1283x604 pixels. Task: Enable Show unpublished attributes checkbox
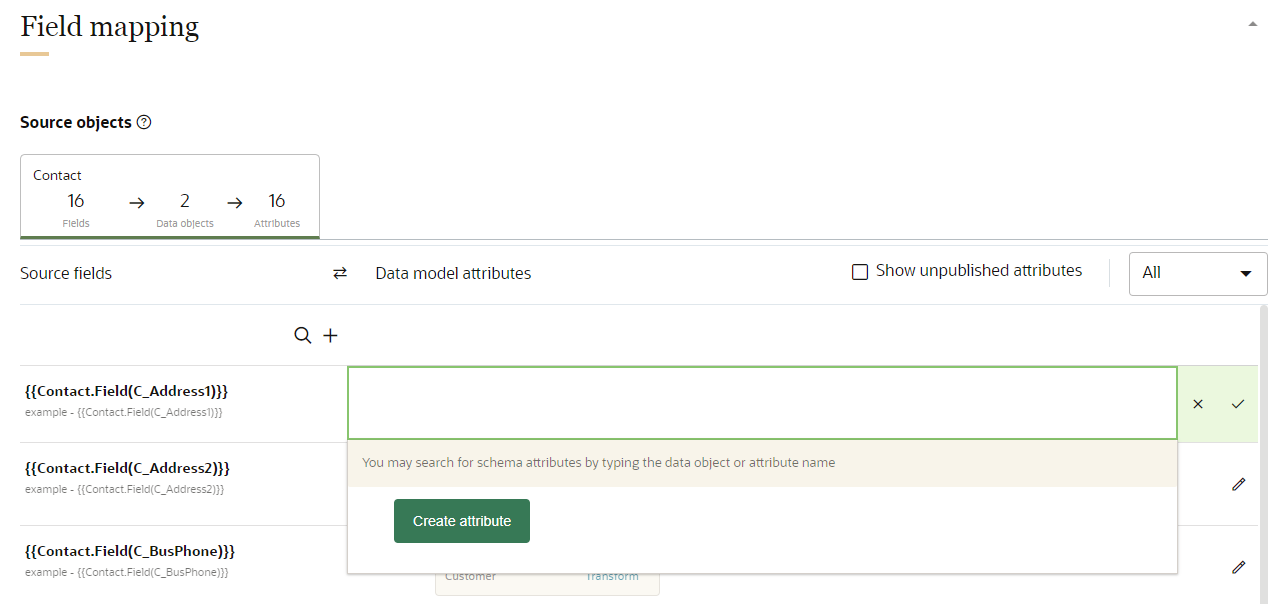860,272
